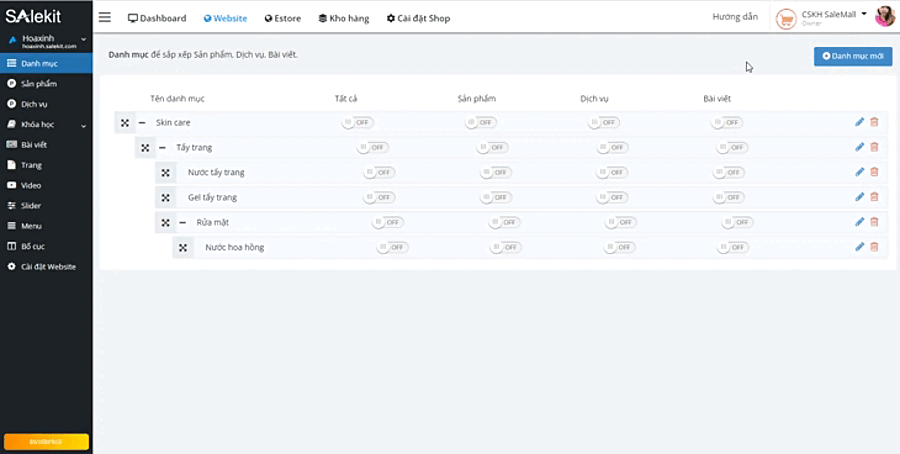Open the hamburger menu icon in top bar
This screenshot has width=900, height=454.
coord(104,17)
